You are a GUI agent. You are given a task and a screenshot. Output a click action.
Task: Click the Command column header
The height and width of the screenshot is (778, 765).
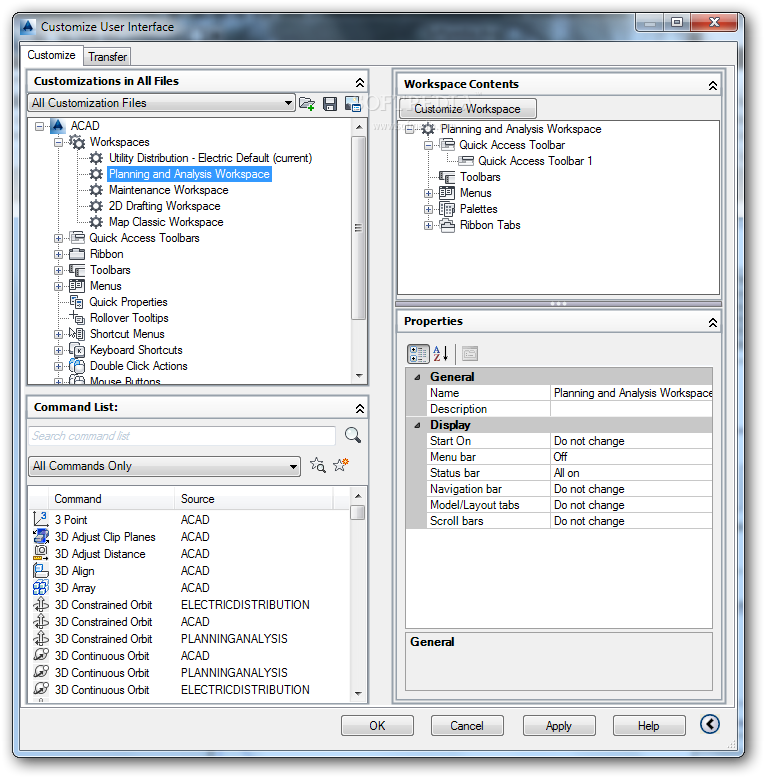(x=111, y=499)
